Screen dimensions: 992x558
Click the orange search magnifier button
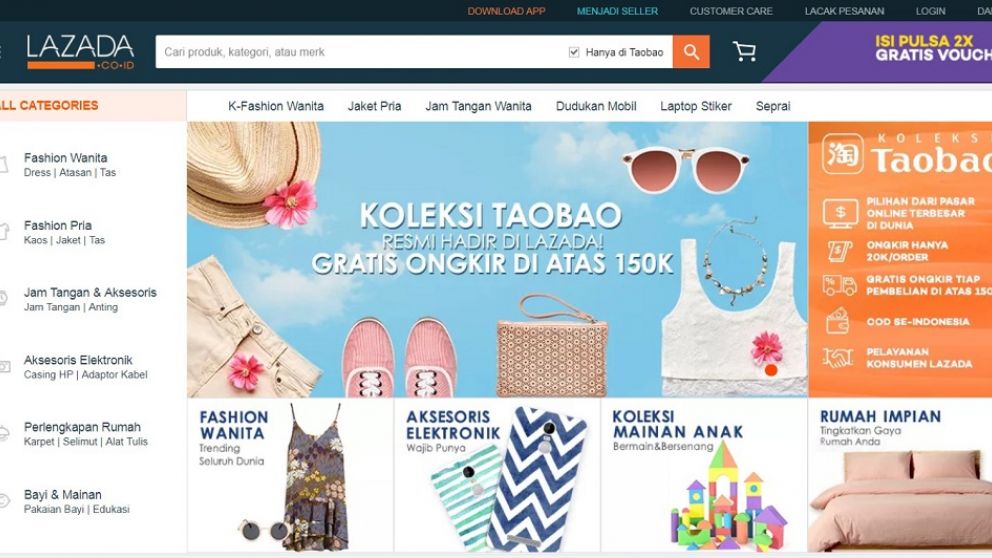click(691, 52)
